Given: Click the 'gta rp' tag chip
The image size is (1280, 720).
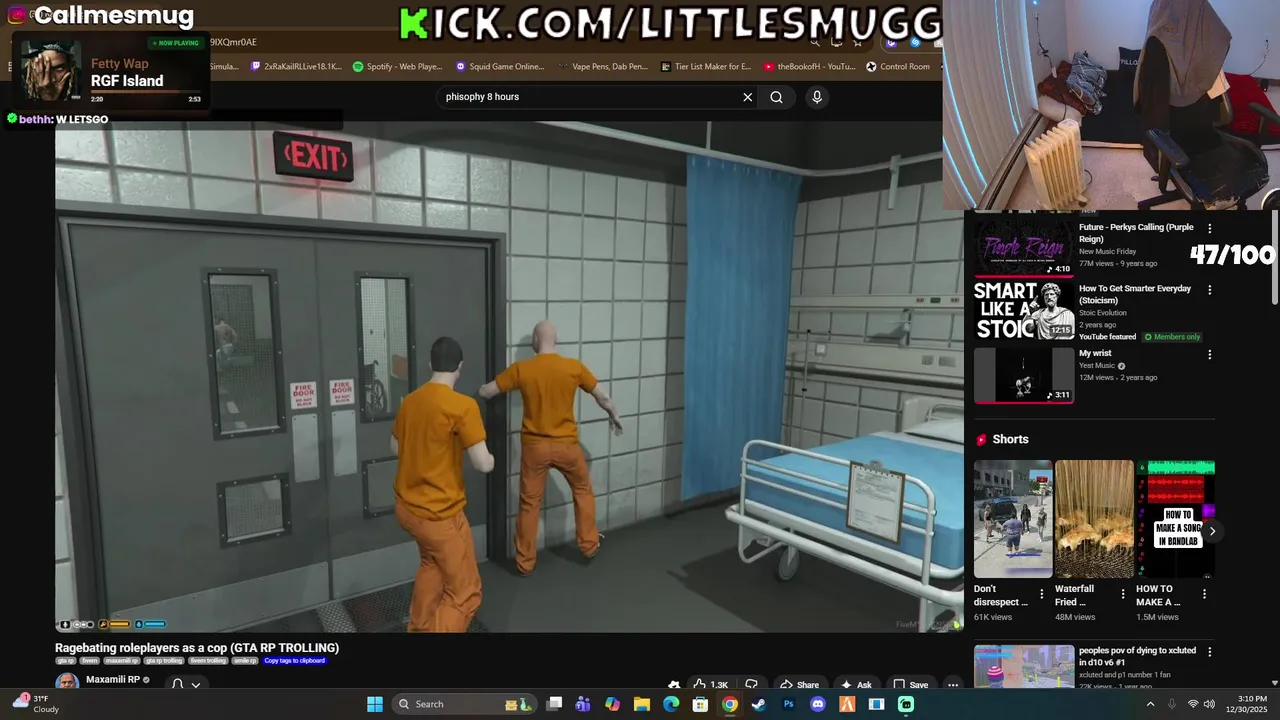Looking at the screenshot, I should [x=66, y=661].
